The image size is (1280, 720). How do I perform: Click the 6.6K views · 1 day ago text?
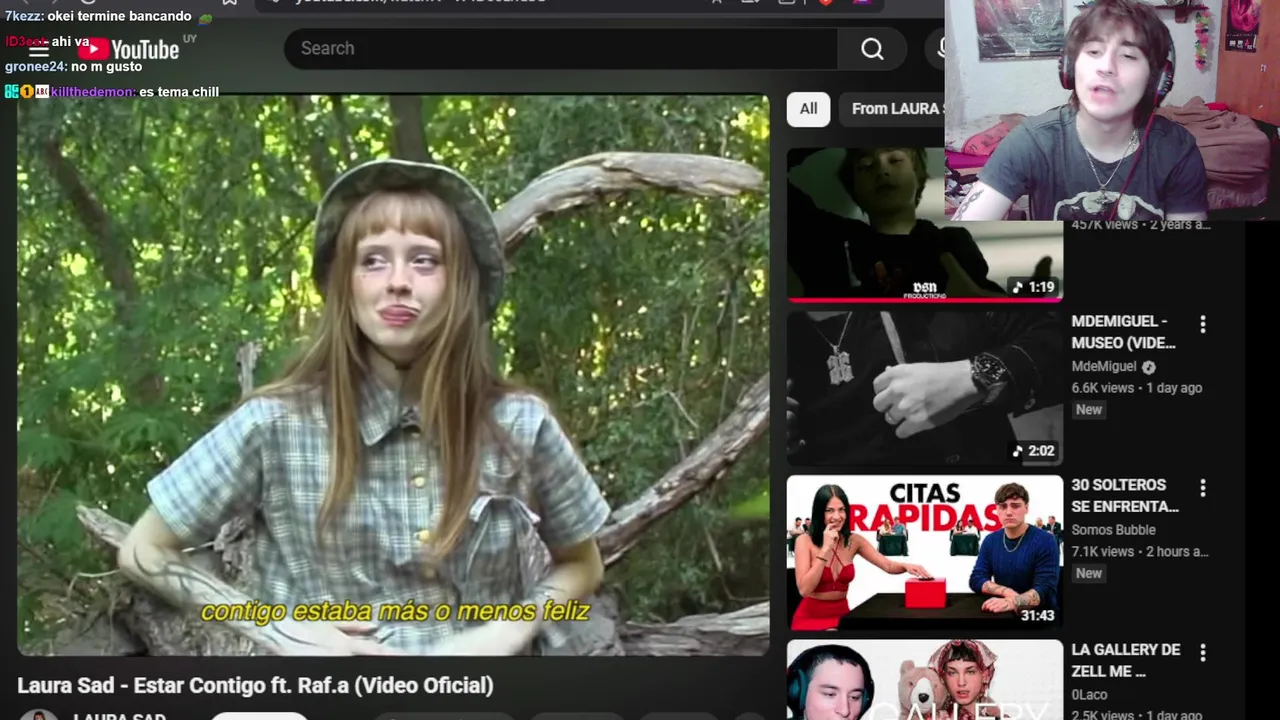click(1137, 388)
